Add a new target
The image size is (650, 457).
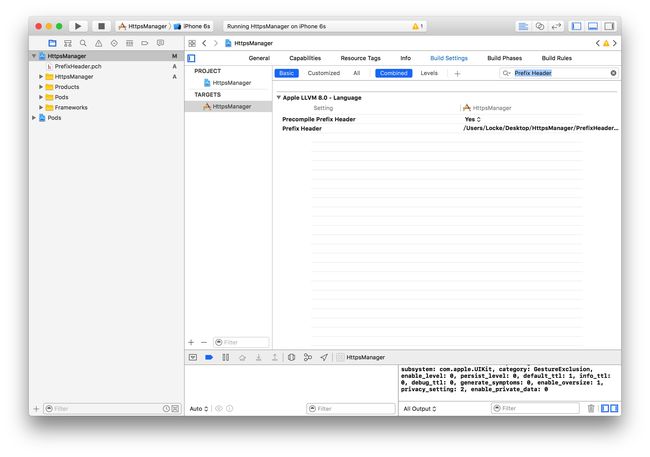[x=191, y=343]
